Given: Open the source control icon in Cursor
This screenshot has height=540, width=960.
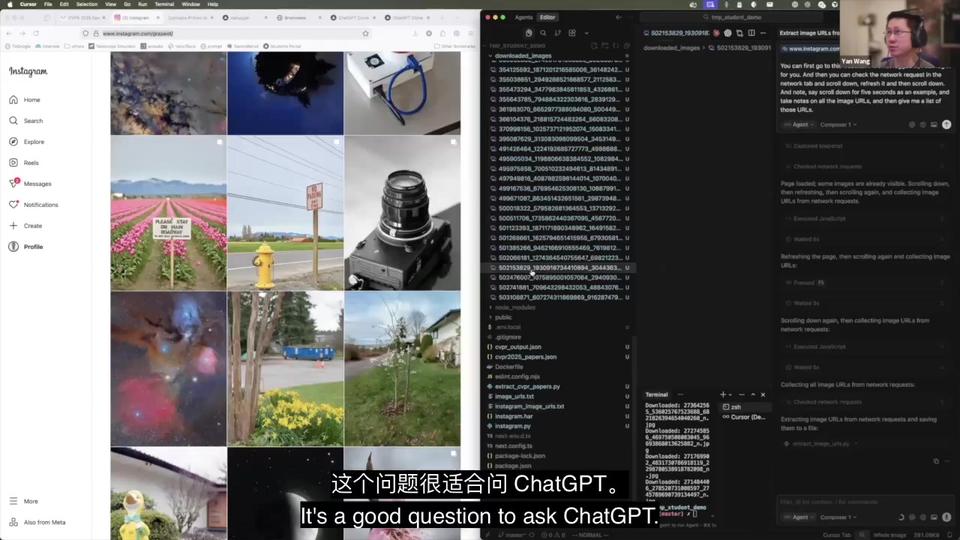Looking at the screenshot, I should point(558,33).
